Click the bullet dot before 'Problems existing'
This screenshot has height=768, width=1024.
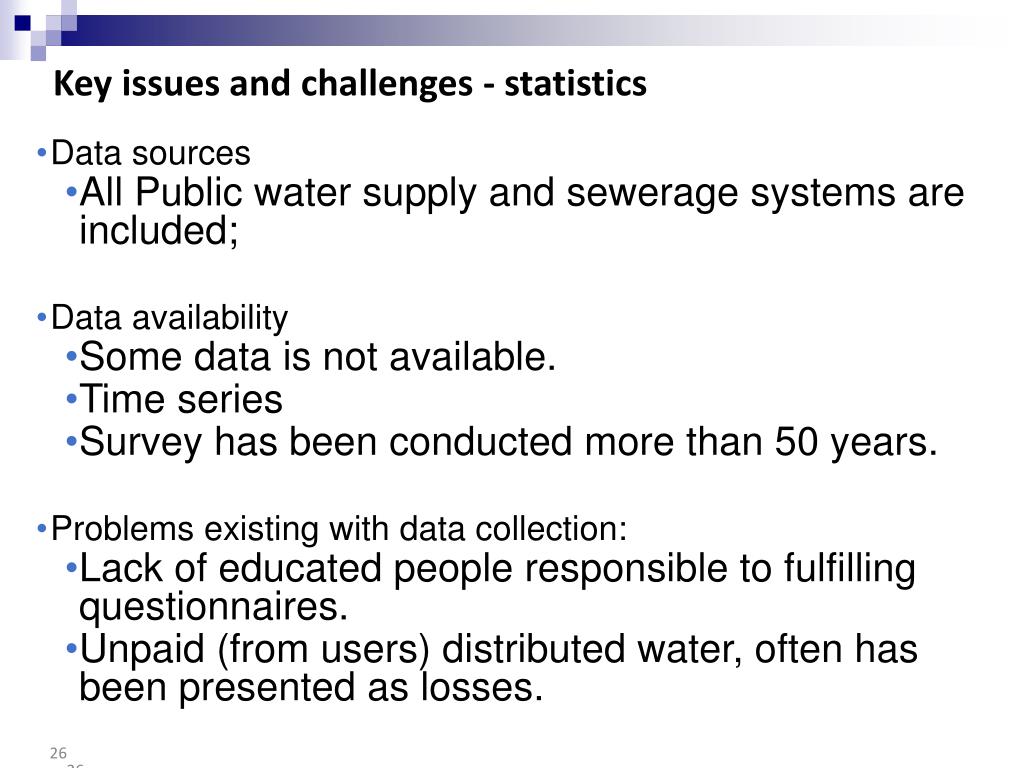tap(42, 528)
